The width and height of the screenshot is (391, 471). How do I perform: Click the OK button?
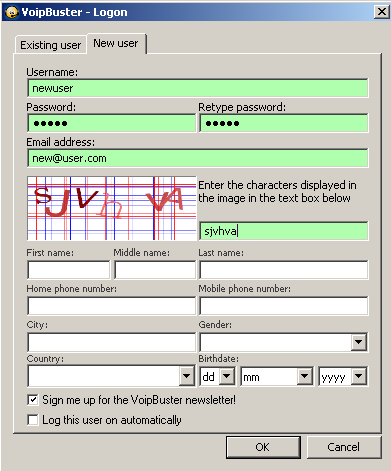click(263, 447)
